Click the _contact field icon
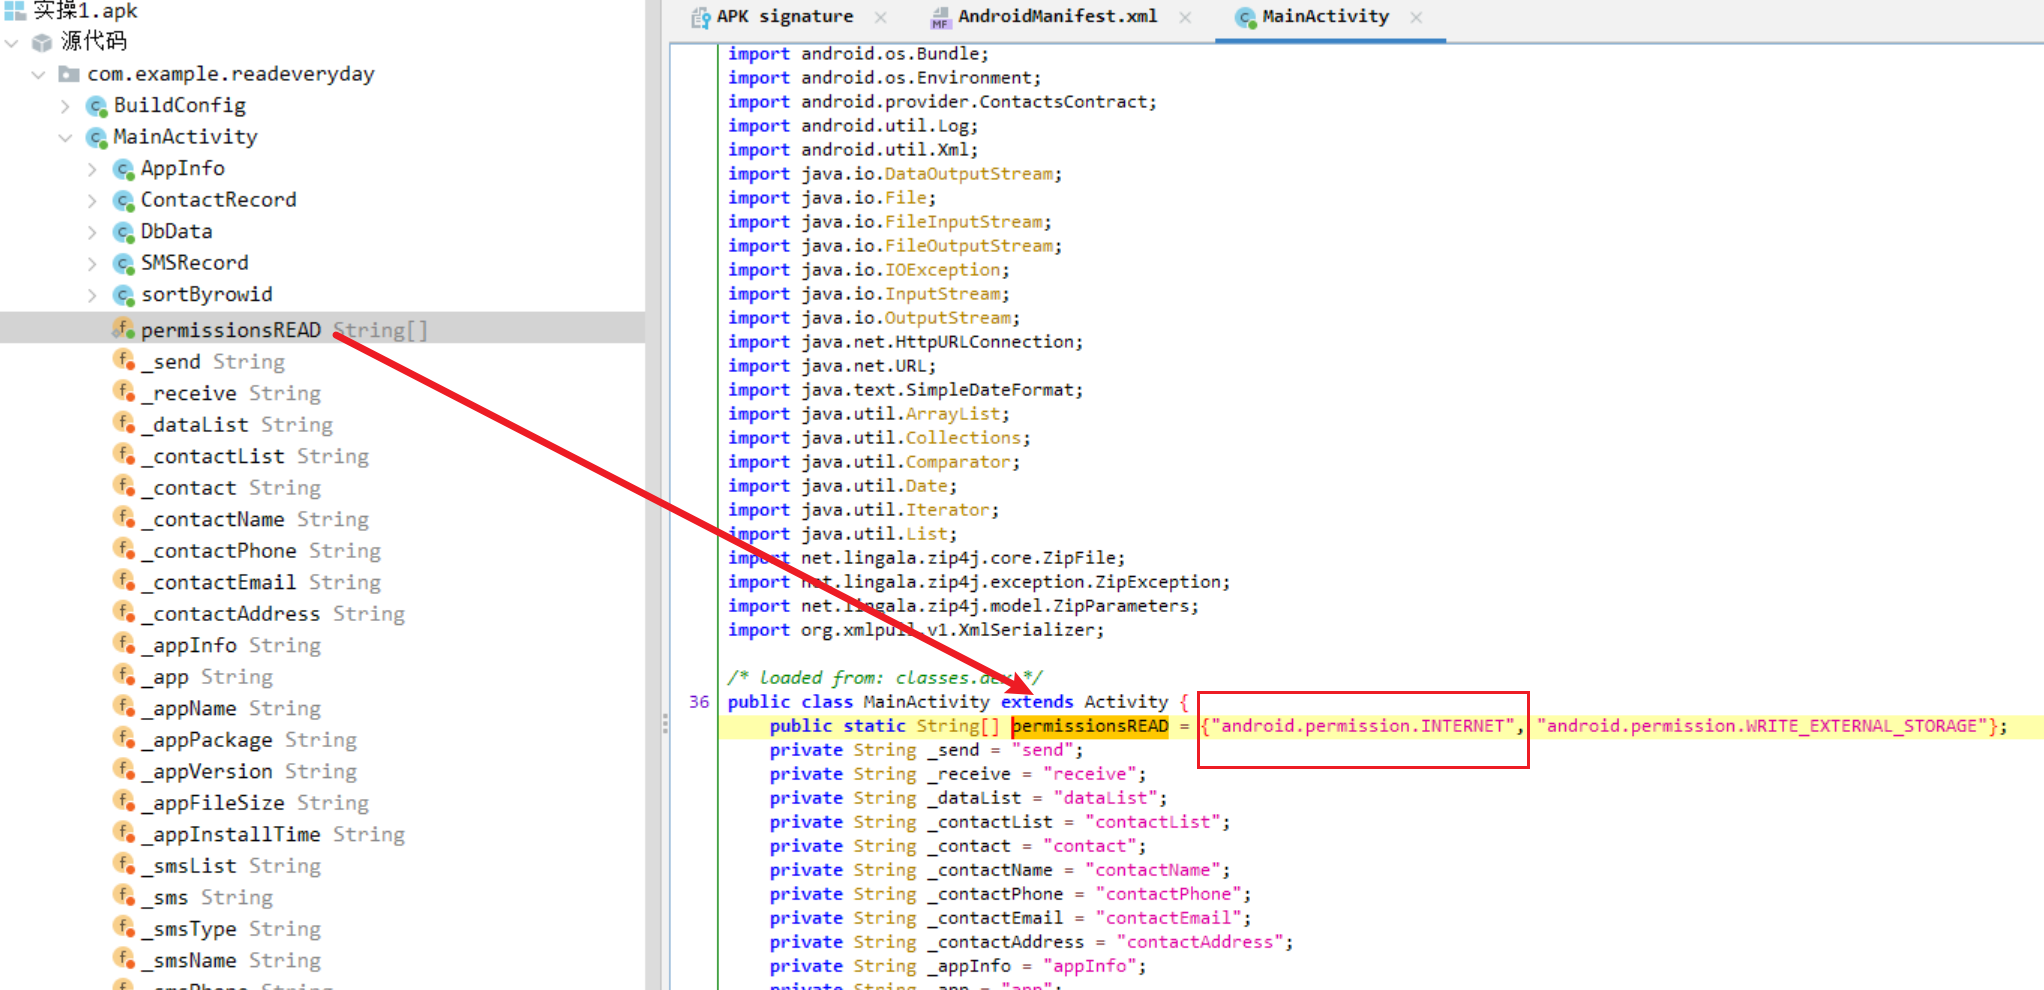 (x=124, y=487)
